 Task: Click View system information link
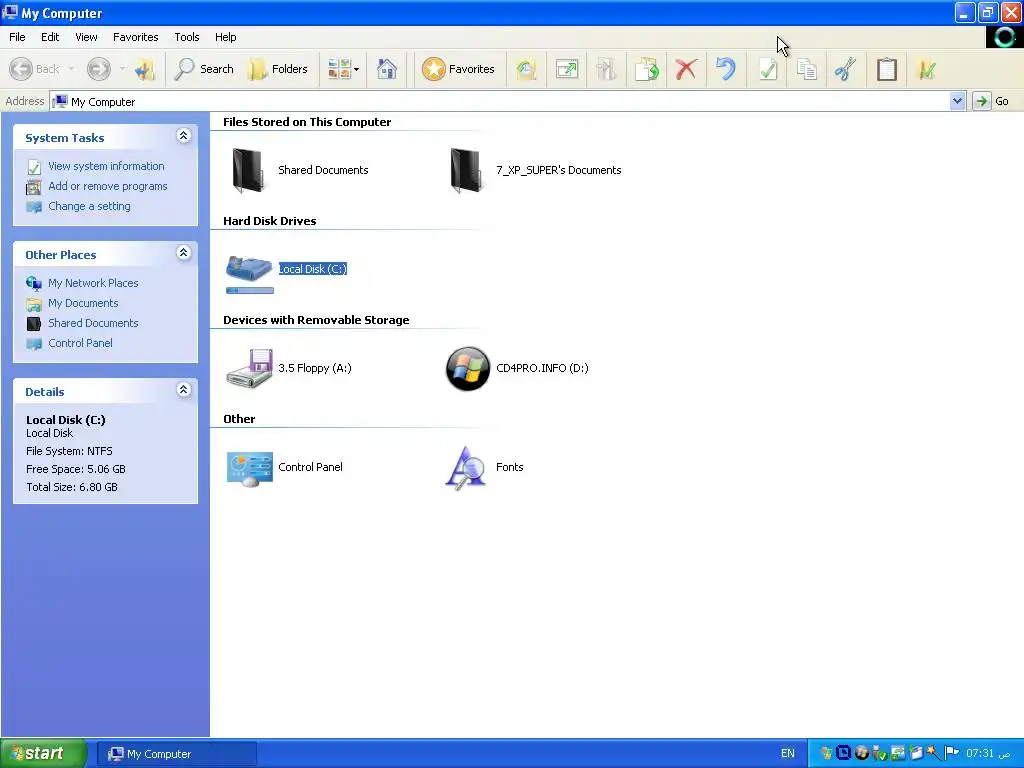106,166
